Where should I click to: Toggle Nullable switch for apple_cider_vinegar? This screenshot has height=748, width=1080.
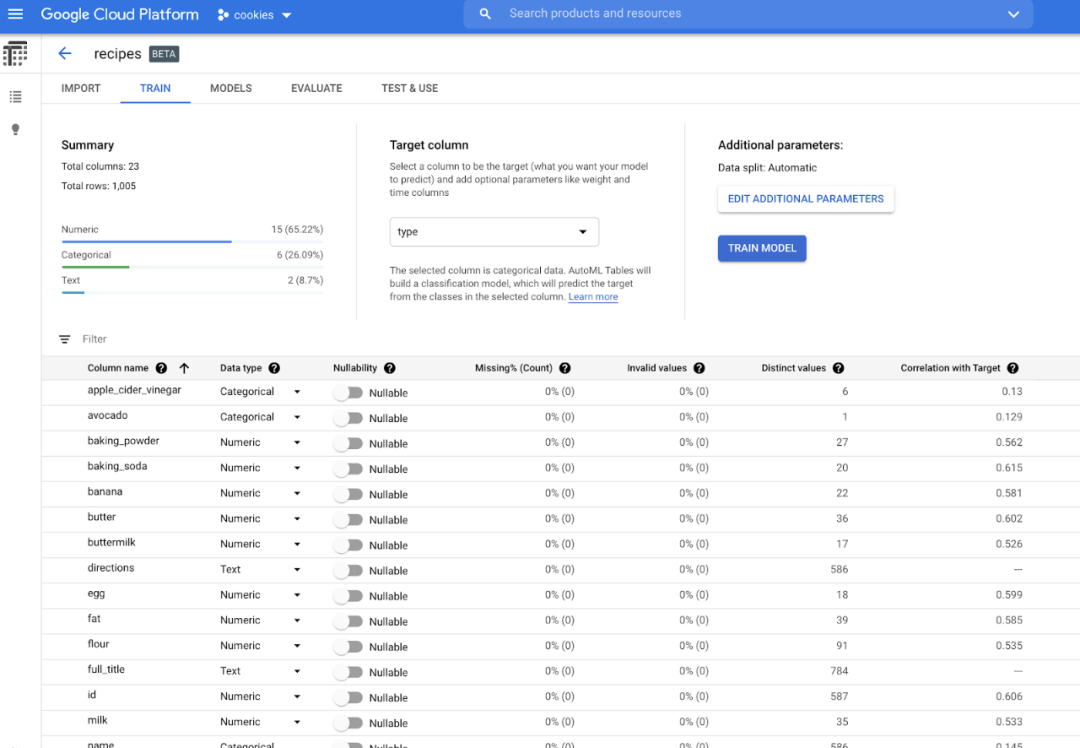coord(347,393)
